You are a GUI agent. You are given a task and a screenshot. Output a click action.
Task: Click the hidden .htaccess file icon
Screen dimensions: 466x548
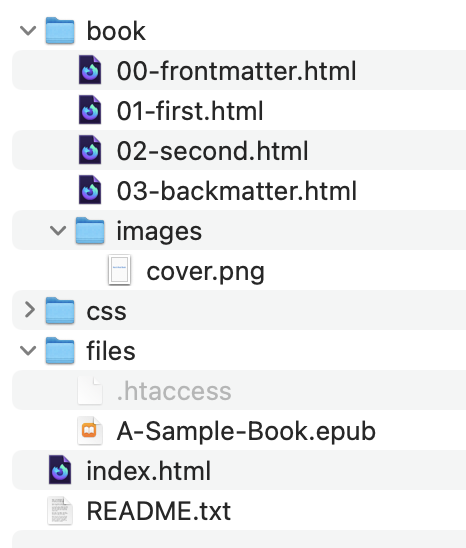coord(90,390)
